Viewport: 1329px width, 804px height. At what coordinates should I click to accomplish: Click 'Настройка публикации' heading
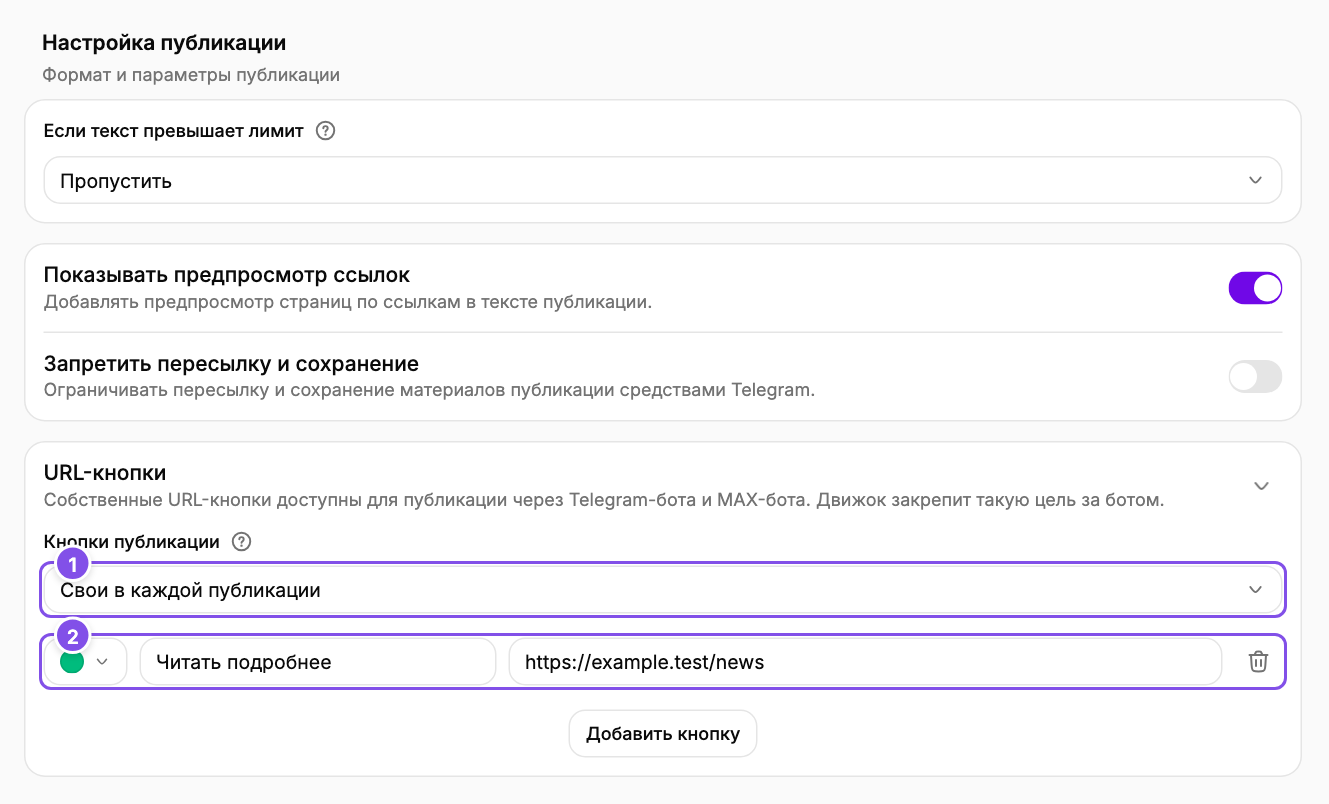165,43
